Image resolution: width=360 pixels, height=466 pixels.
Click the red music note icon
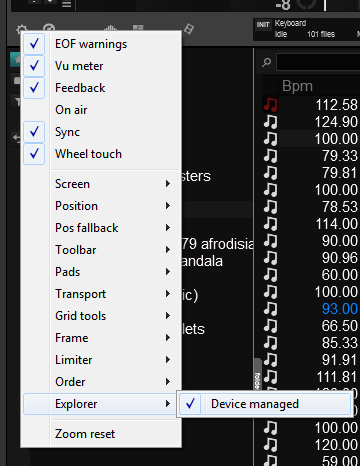(x=270, y=105)
